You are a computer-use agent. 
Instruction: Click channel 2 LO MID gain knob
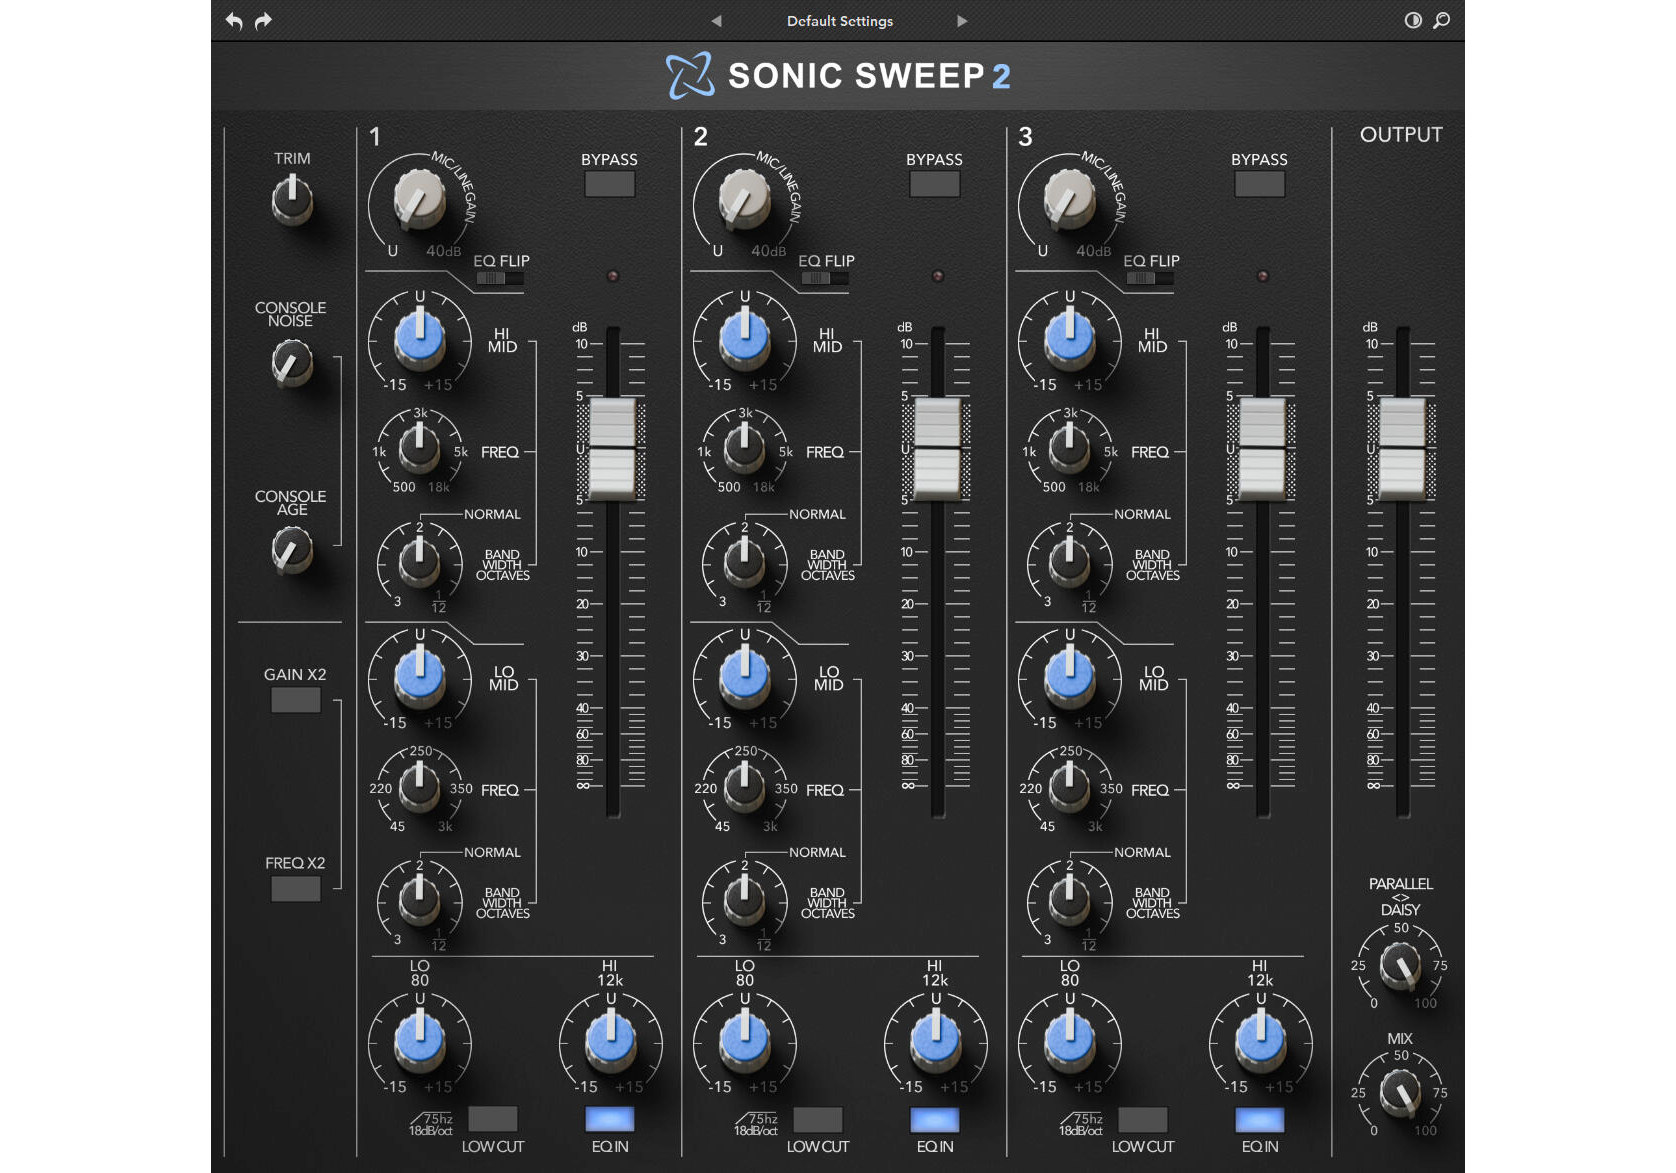point(745,675)
